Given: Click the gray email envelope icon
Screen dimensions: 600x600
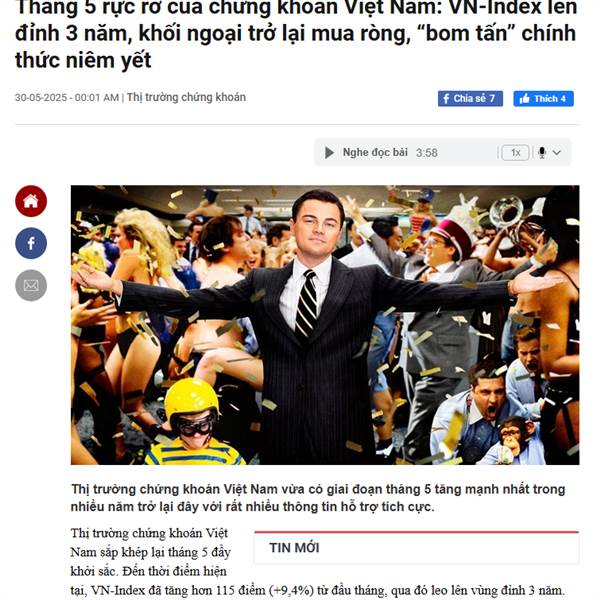Looking at the screenshot, I should click(x=31, y=285).
